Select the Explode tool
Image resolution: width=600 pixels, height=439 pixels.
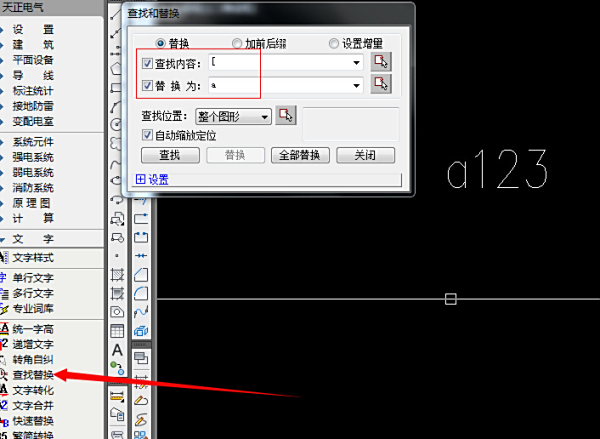(x=141, y=331)
